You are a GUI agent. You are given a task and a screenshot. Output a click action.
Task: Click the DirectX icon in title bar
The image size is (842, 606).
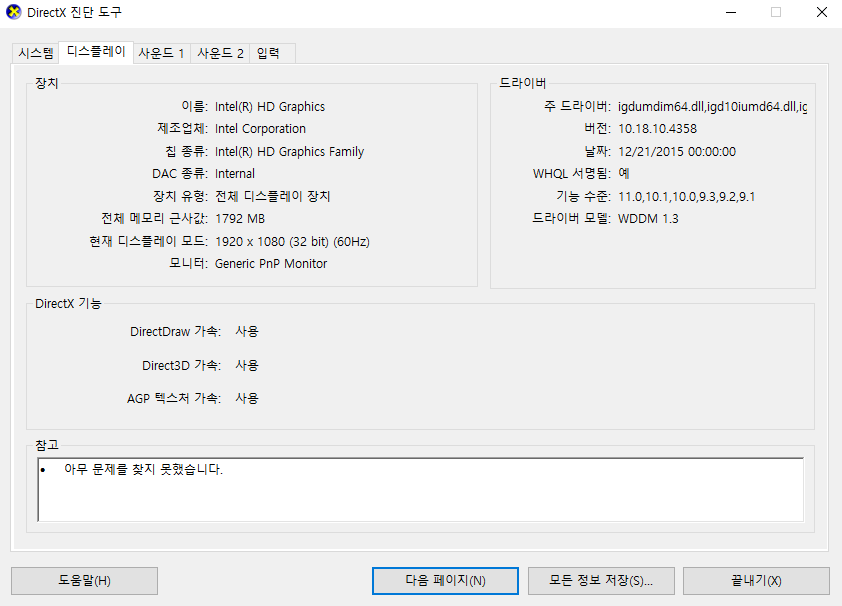(13, 13)
